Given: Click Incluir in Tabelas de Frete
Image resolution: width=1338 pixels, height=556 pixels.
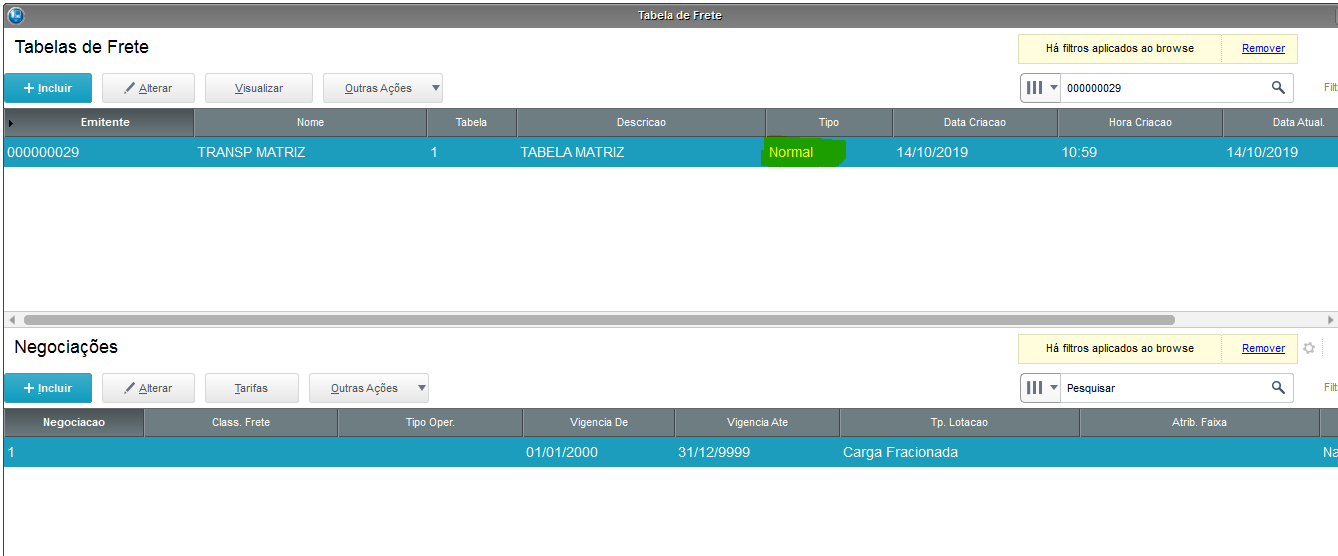Looking at the screenshot, I should click(48, 88).
